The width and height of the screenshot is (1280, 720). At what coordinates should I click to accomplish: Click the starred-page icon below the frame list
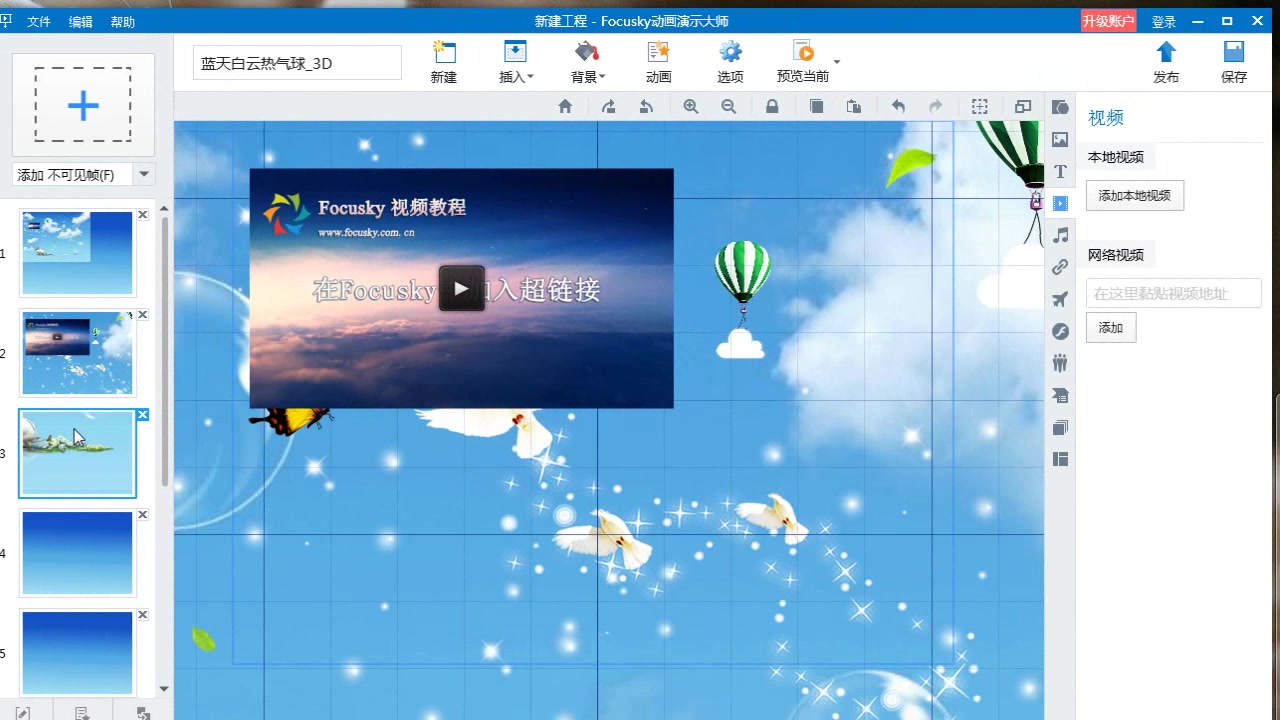coord(83,712)
